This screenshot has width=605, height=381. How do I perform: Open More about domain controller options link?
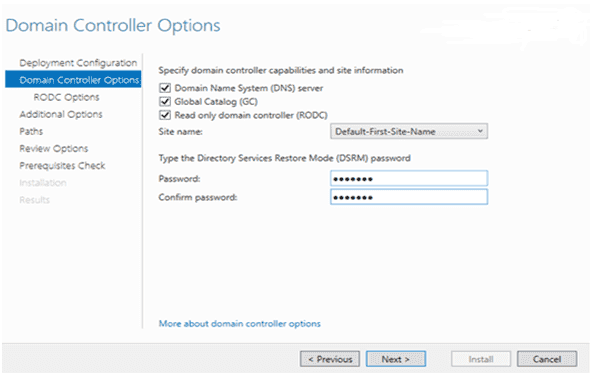coord(240,323)
